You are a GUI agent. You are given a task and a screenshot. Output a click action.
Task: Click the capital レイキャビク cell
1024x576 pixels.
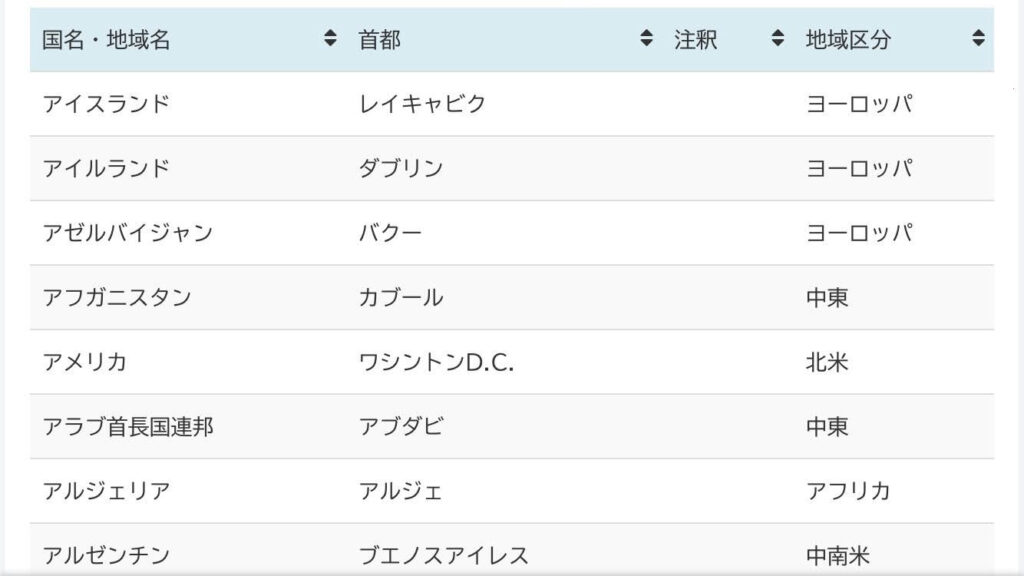click(422, 104)
